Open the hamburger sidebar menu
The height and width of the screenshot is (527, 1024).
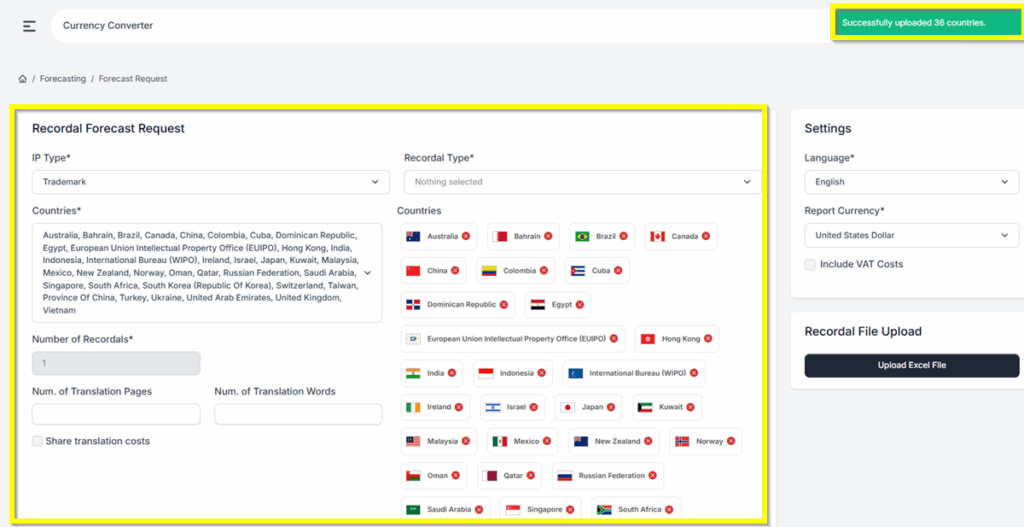click(x=29, y=26)
